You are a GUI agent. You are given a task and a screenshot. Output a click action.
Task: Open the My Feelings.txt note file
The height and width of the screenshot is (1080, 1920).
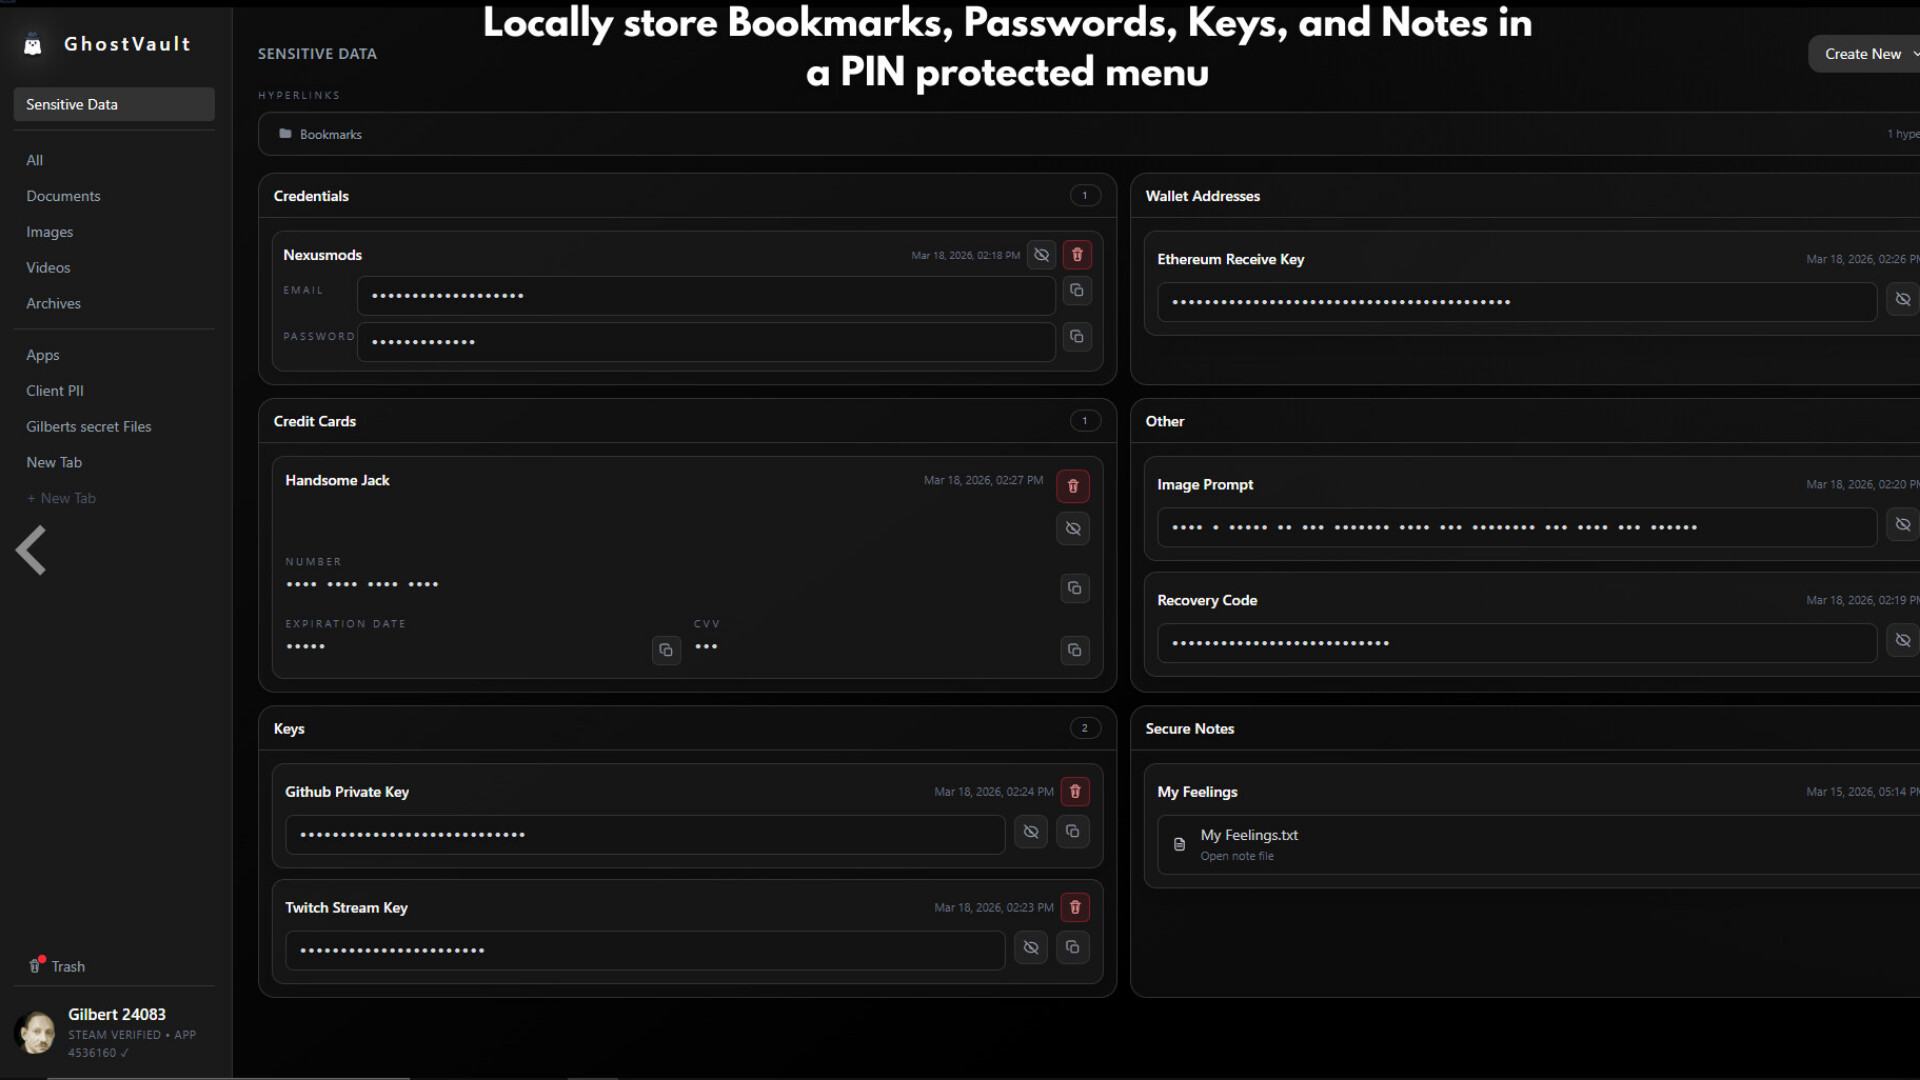1249,843
